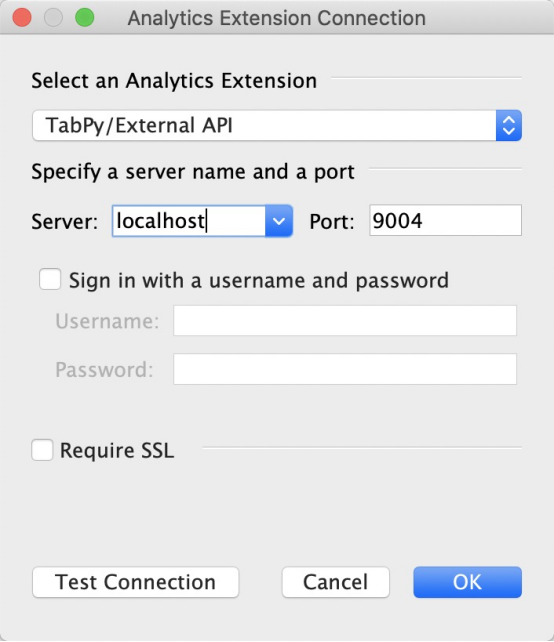Viewport: 554px width, 642px height.
Task: Click the gray disabled minimize button
Action: [53, 18]
